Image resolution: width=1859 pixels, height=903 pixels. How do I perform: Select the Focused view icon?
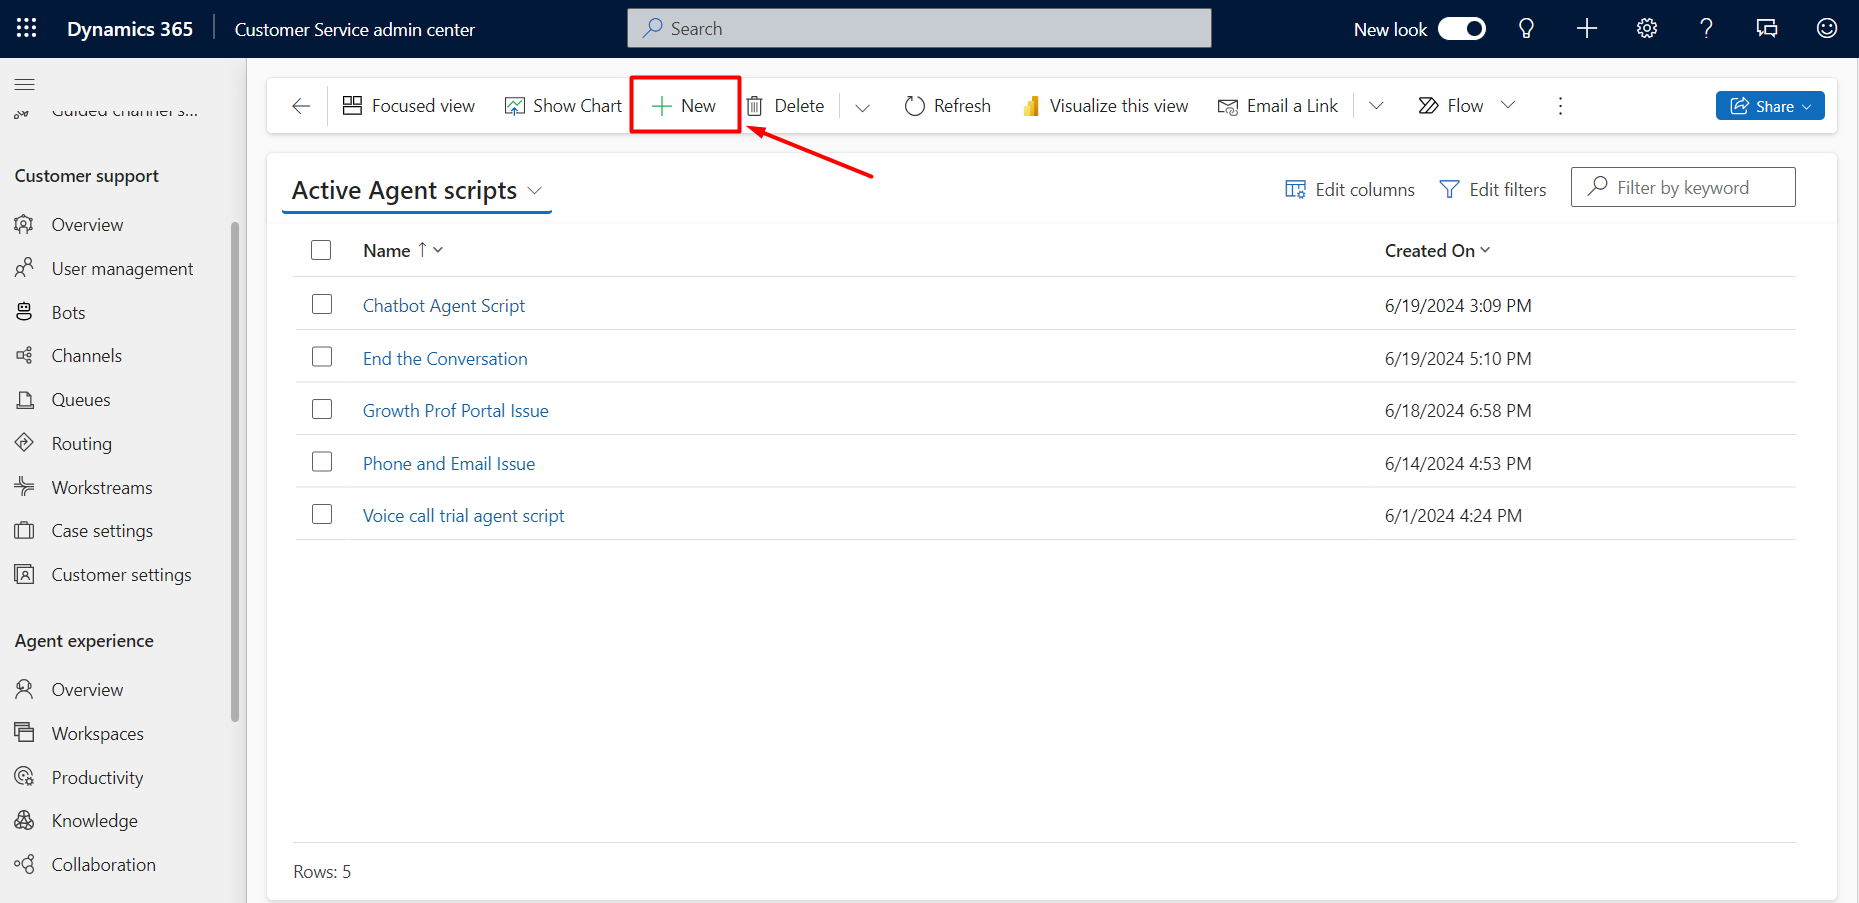[x=352, y=105]
